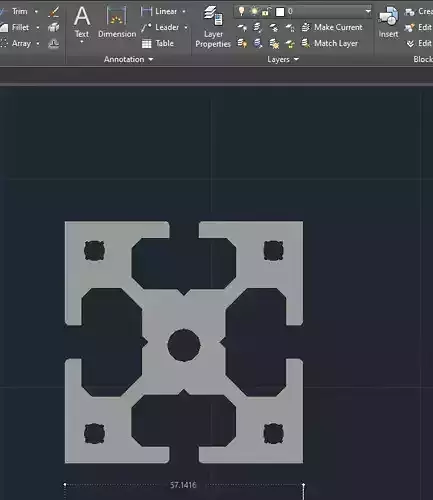Toggle the layer freeze sun icon
The height and width of the screenshot is (500, 433).
click(x=254, y=12)
